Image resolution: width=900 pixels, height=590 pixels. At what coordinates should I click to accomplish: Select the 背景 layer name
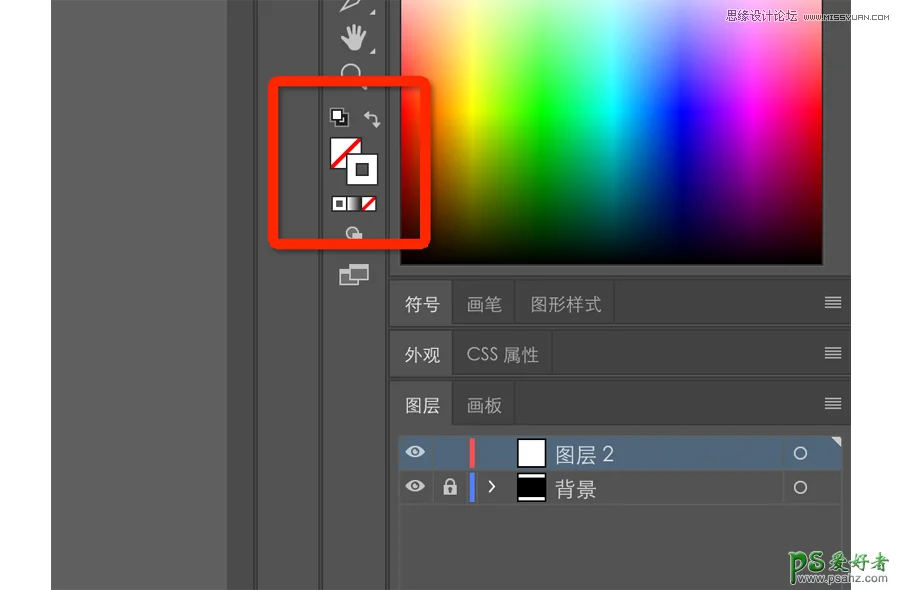[575, 489]
